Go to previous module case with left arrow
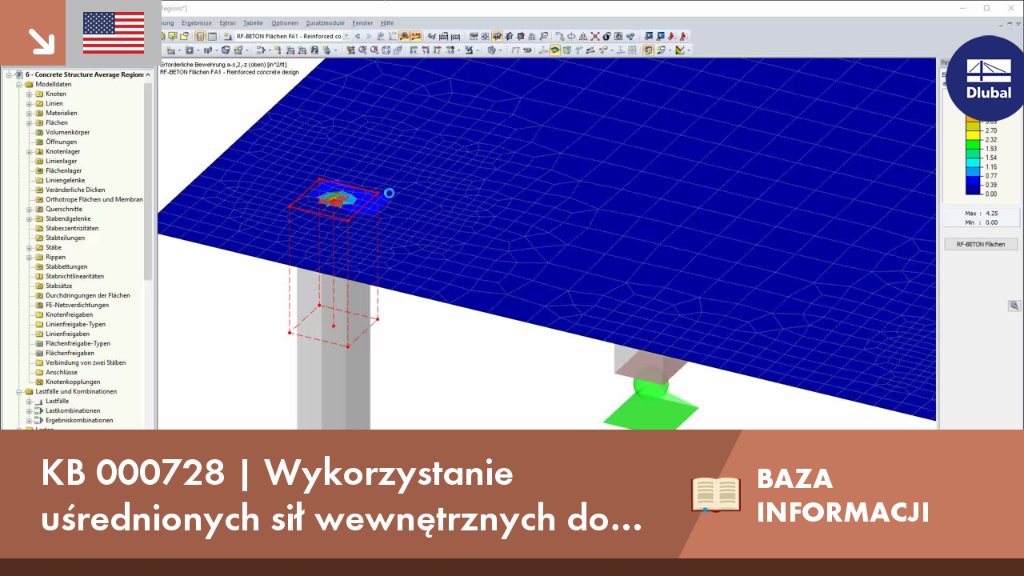Screen dimensions: 1024x576 pyautogui.click(x=358, y=37)
